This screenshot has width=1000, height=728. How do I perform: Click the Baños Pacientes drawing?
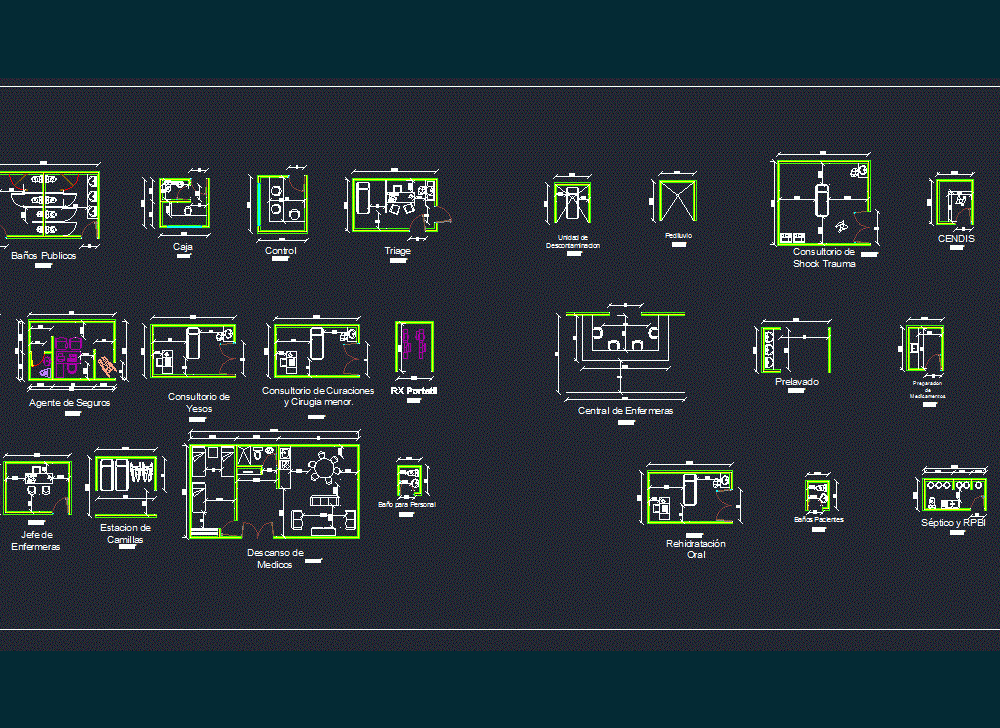(818, 494)
